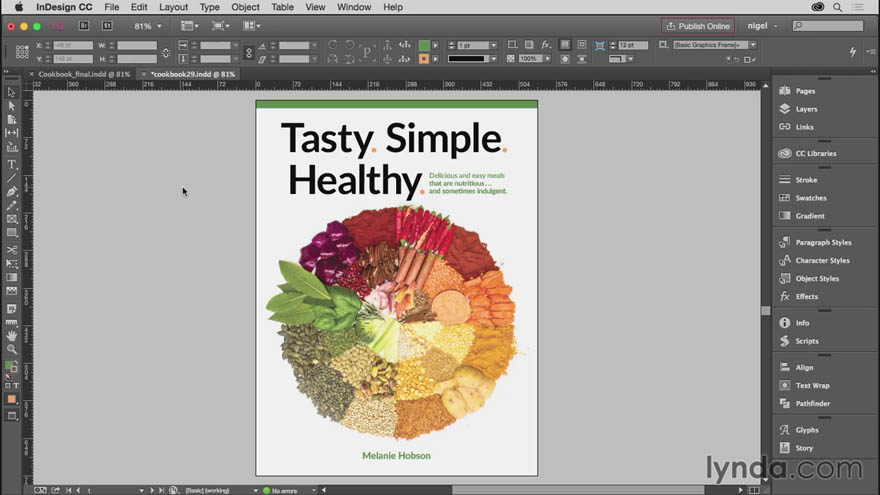Open Paragraph Styles panel
The image size is (880, 495).
click(824, 242)
